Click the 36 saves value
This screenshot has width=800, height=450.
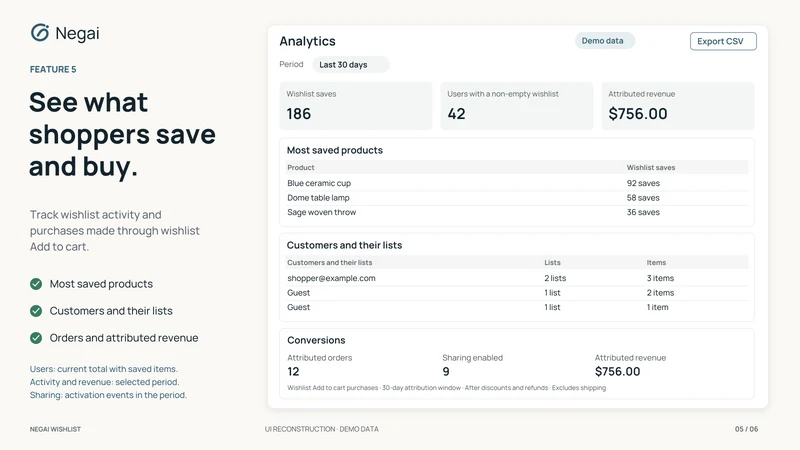[643, 212]
